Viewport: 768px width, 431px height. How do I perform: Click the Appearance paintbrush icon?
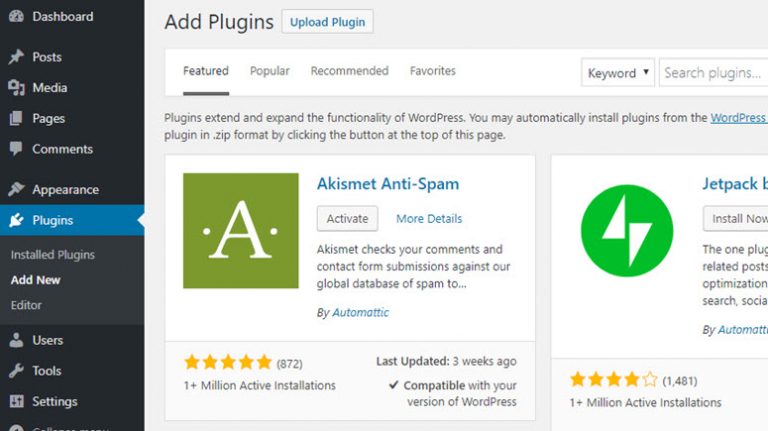16,190
